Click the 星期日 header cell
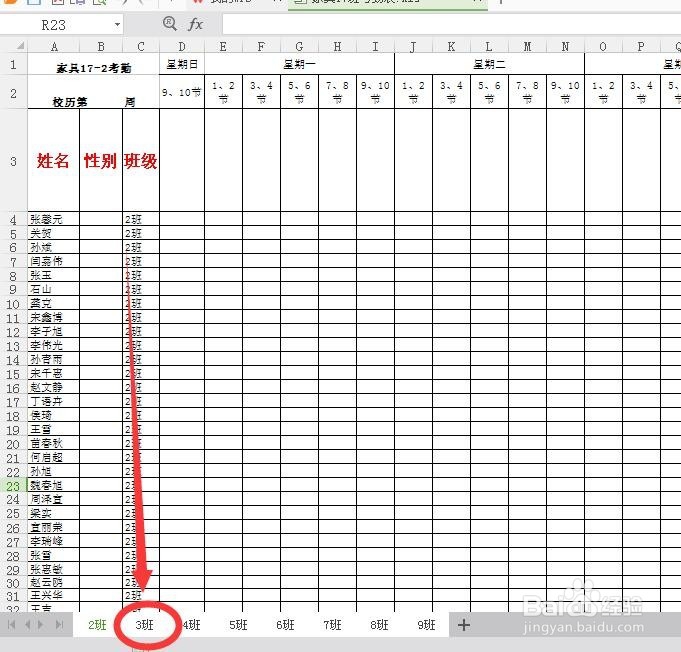681x652 pixels. click(182, 64)
